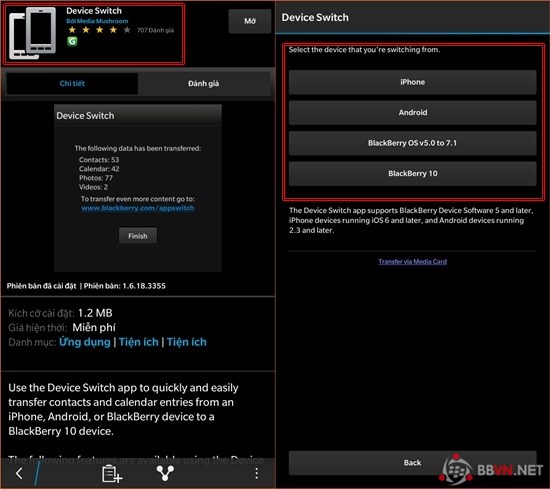
Task: Tap the share icon in bottom bar
Action: 165,473
